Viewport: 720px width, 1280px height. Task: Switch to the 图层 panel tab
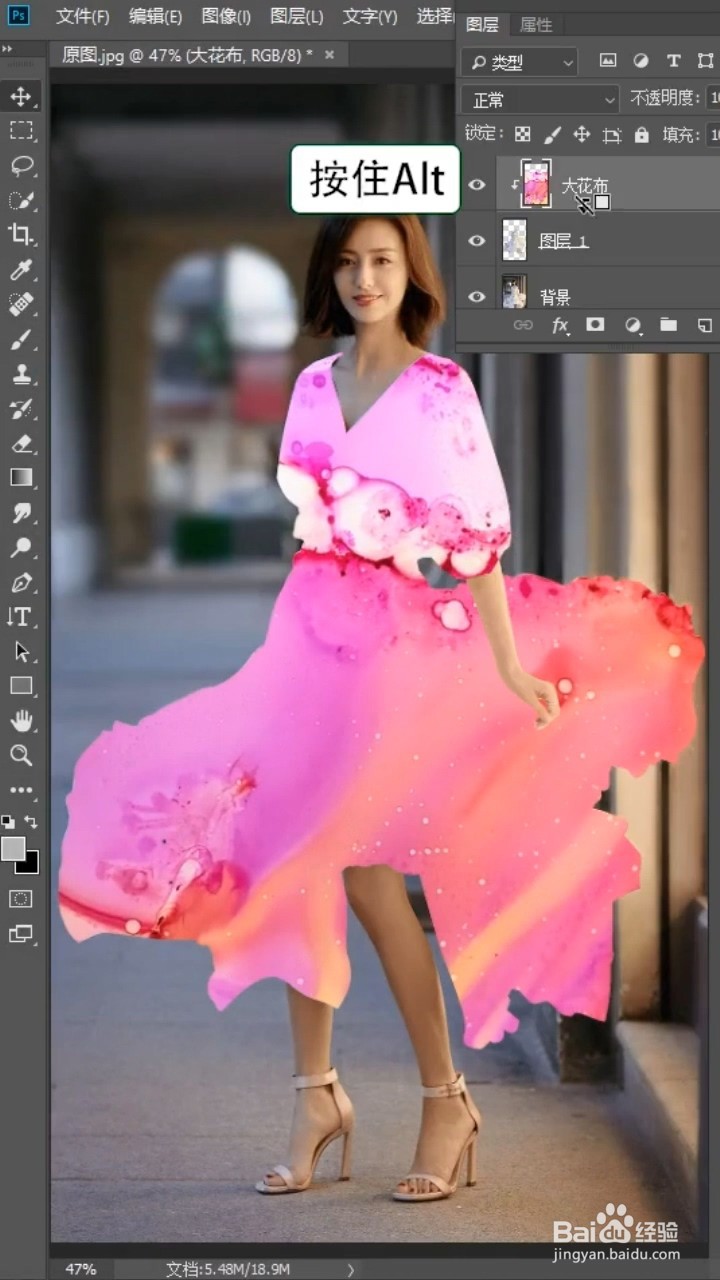(x=483, y=25)
